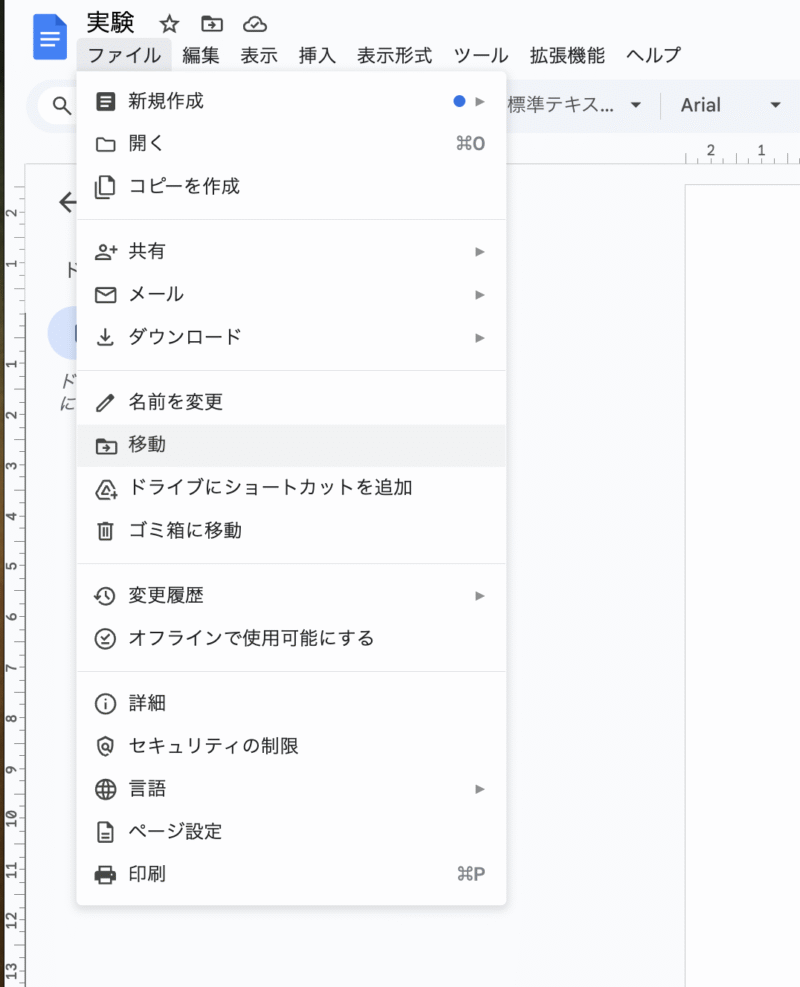The height and width of the screenshot is (987, 800).
Task: Click 名前を変更 to rename document
Action: click(x=175, y=402)
